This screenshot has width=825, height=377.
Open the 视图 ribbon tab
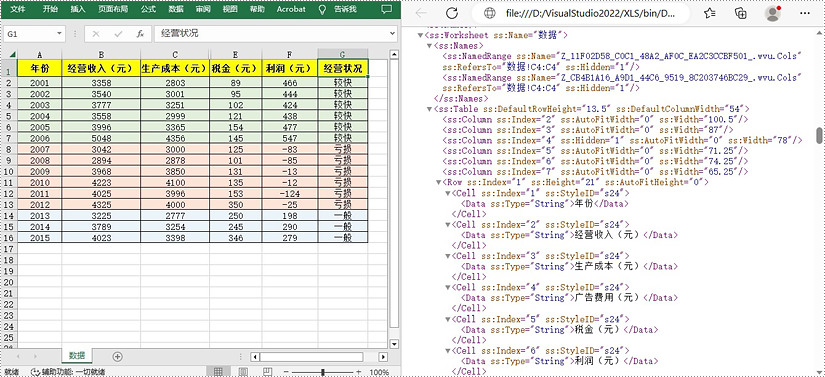coord(230,9)
